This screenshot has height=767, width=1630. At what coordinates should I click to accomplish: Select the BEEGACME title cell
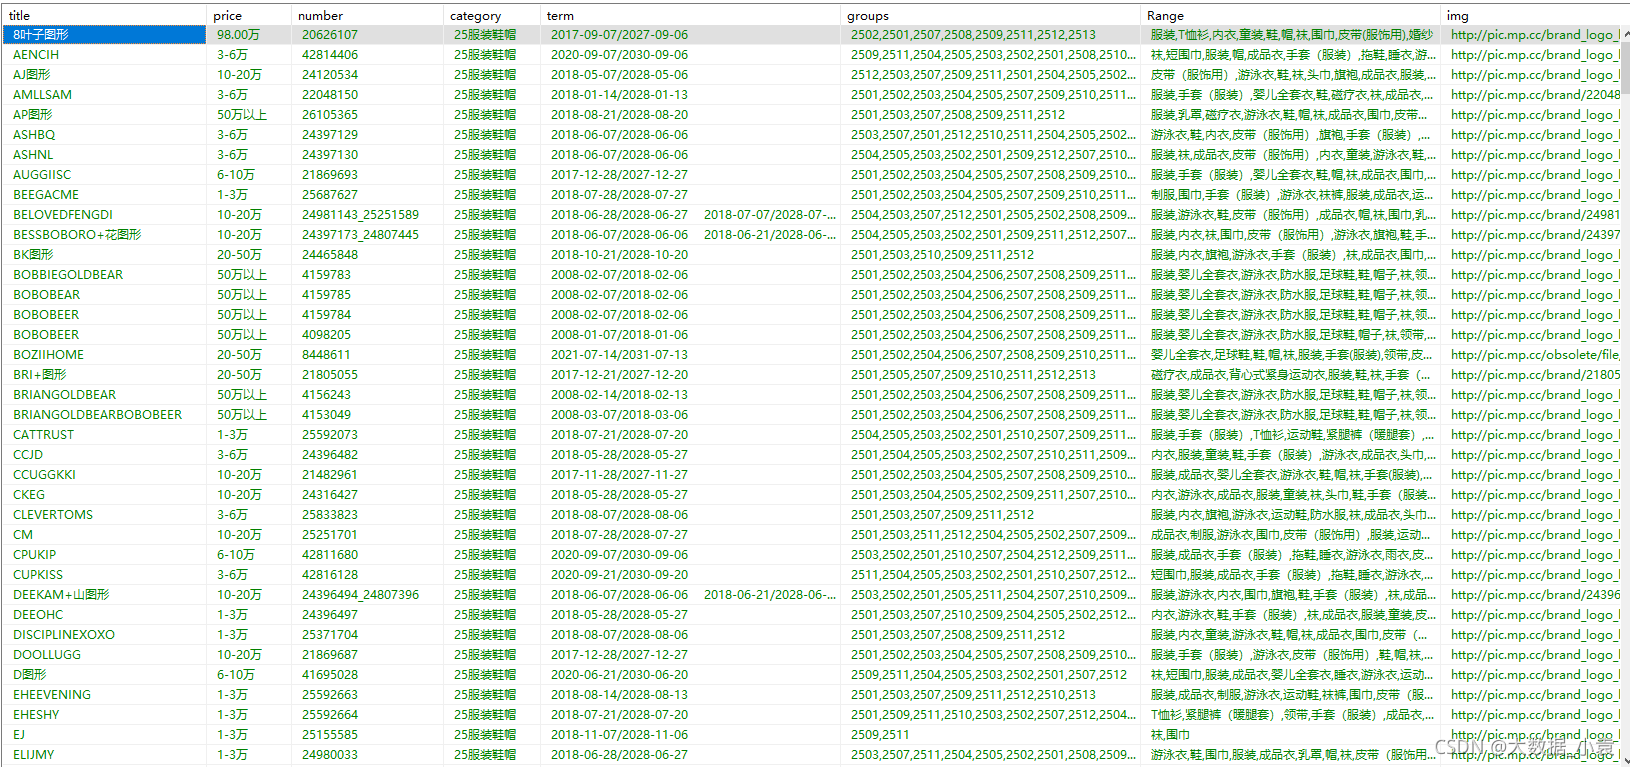(x=104, y=195)
